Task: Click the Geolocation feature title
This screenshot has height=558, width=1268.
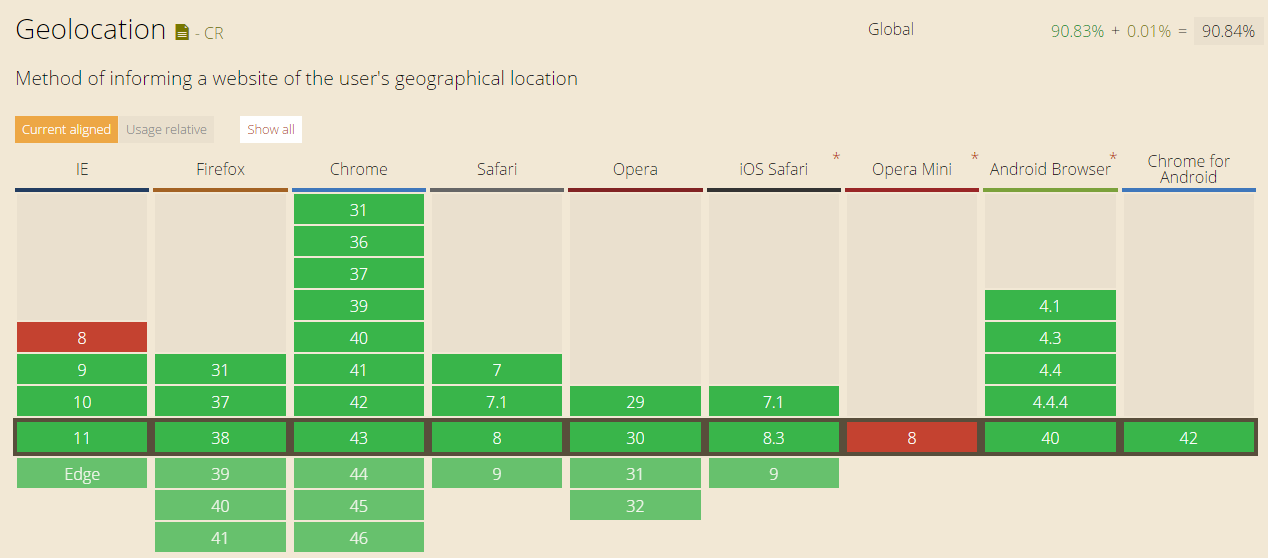Action: tap(91, 30)
